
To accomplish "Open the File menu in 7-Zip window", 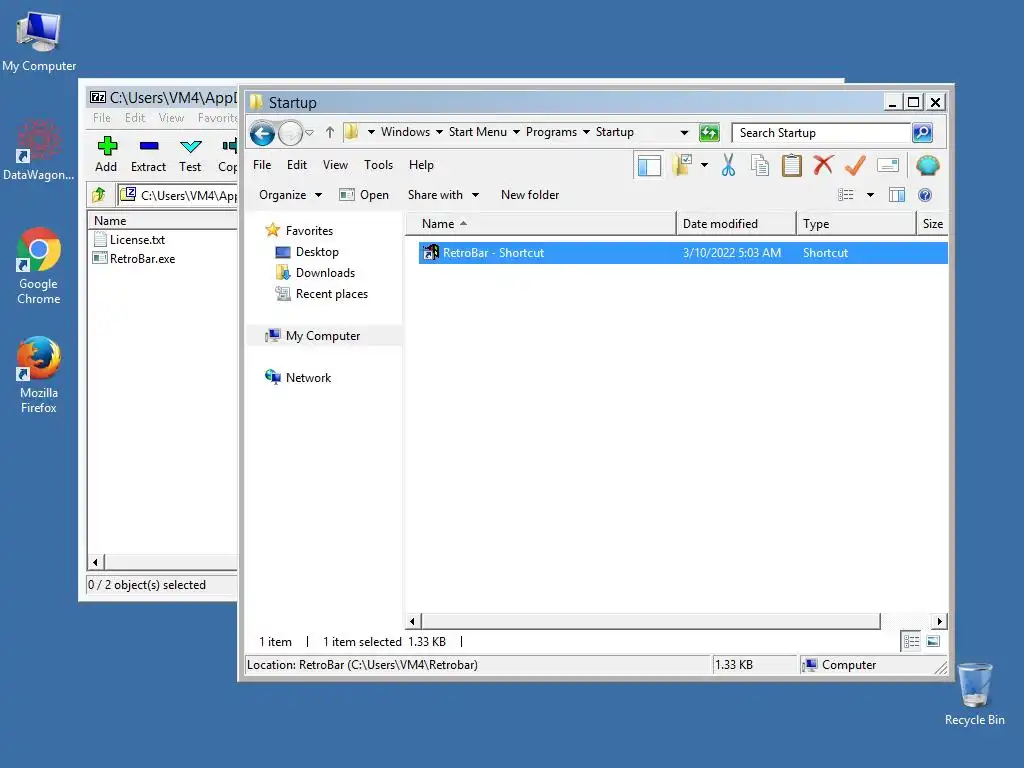I will click(101, 118).
